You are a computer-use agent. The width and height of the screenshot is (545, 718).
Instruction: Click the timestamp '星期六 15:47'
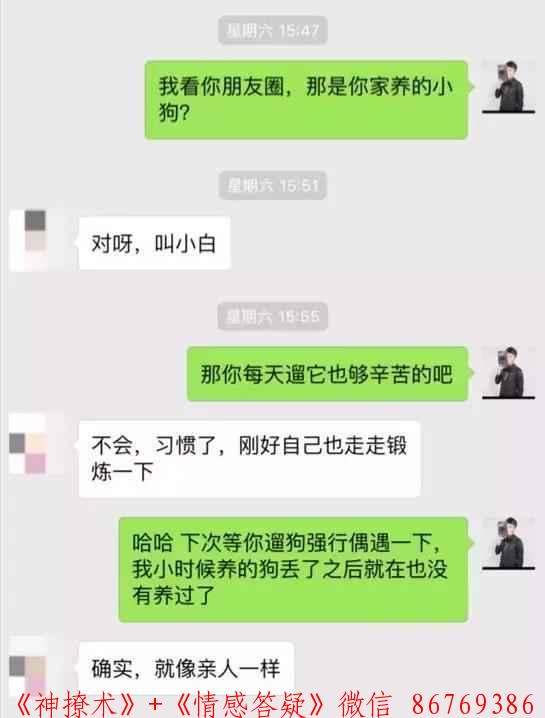click(272, 30)
